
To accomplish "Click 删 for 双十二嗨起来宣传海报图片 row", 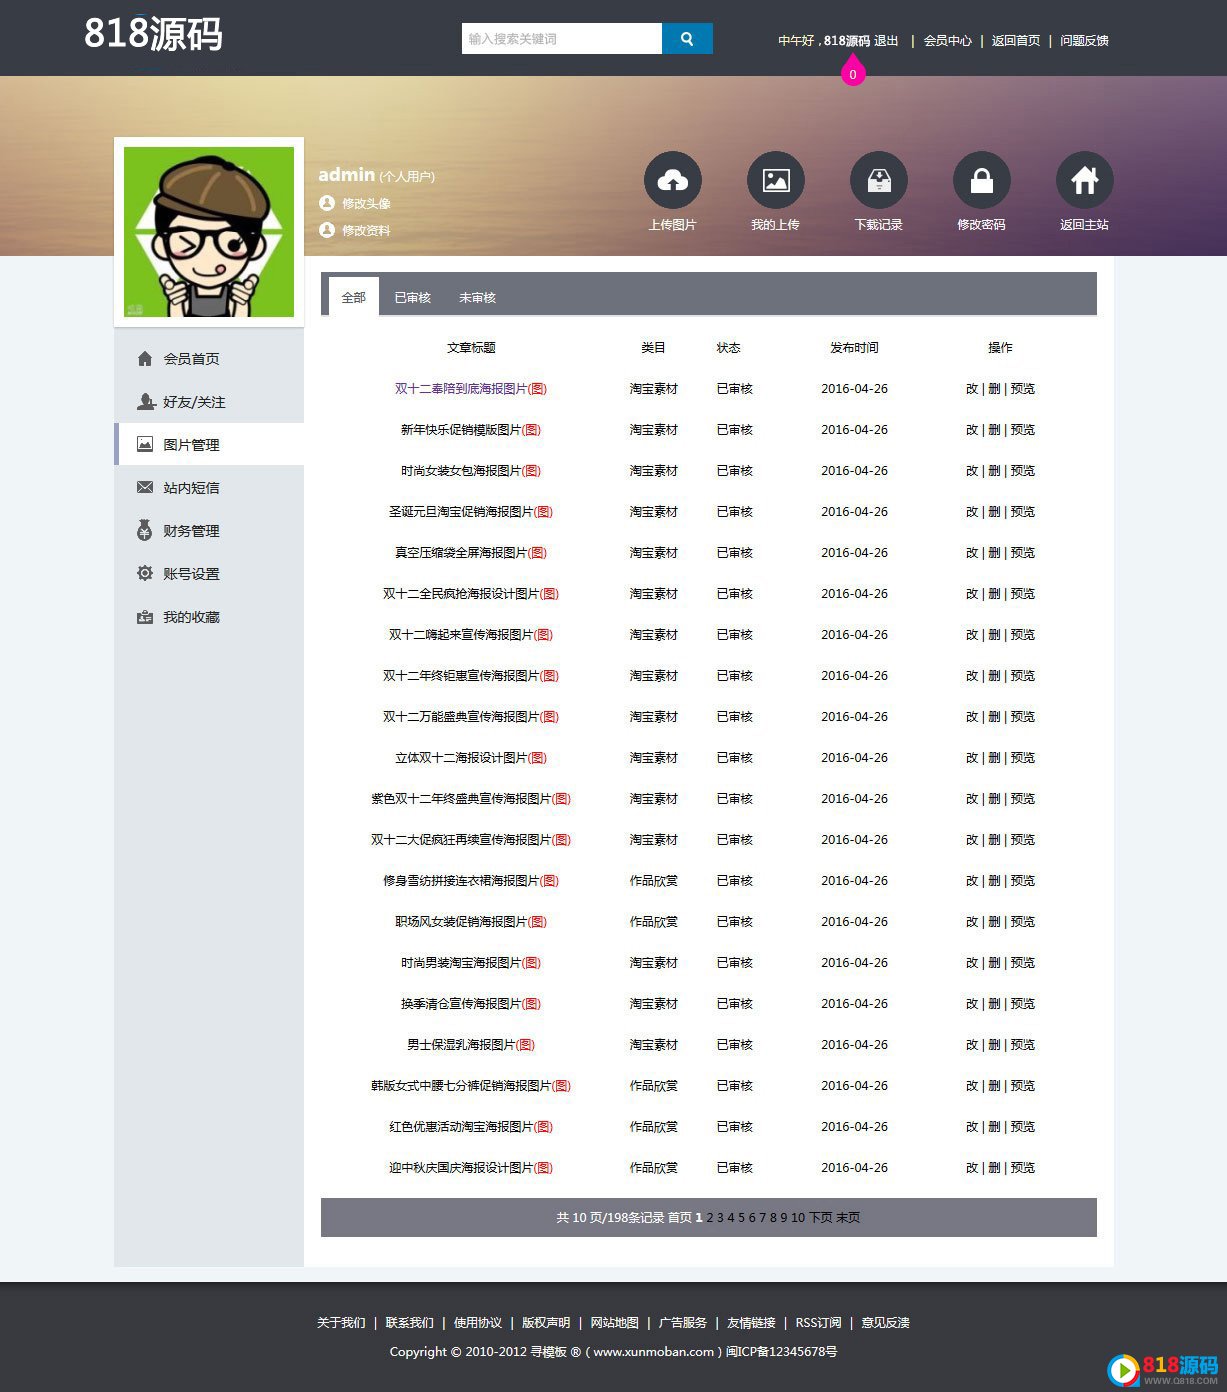I will [994, 634].
